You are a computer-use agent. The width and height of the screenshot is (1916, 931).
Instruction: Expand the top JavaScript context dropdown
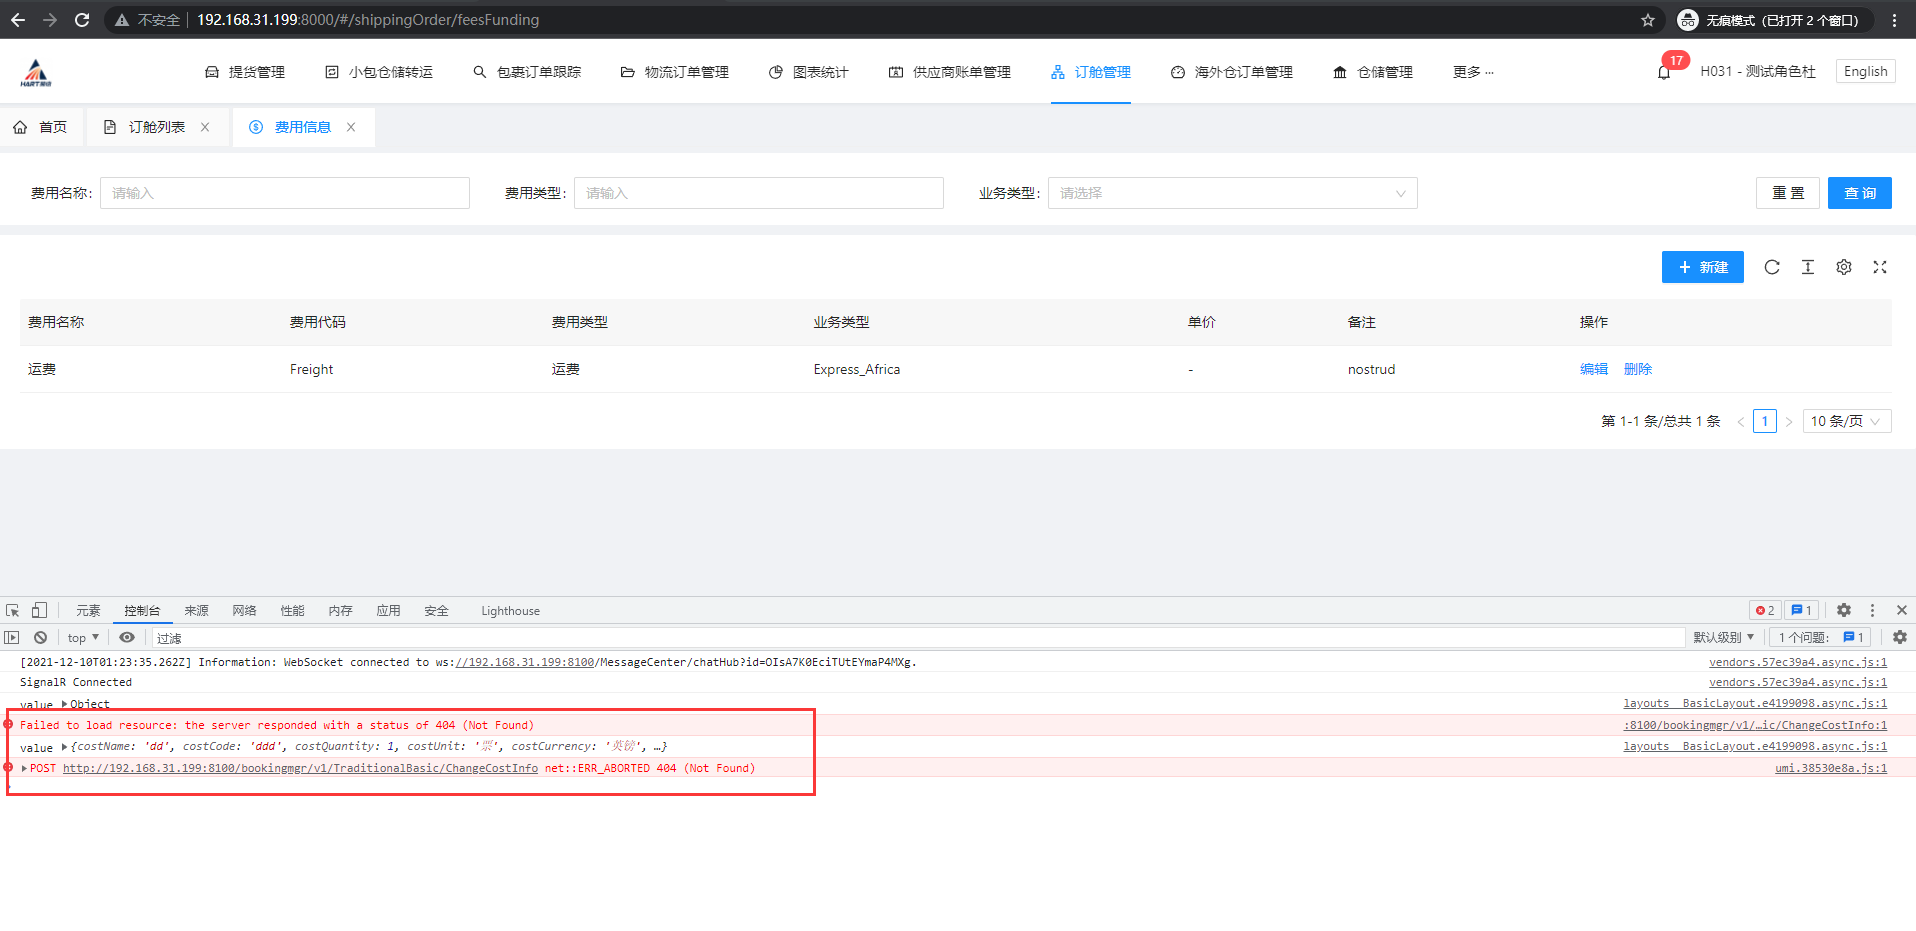(x=83, y=637)
